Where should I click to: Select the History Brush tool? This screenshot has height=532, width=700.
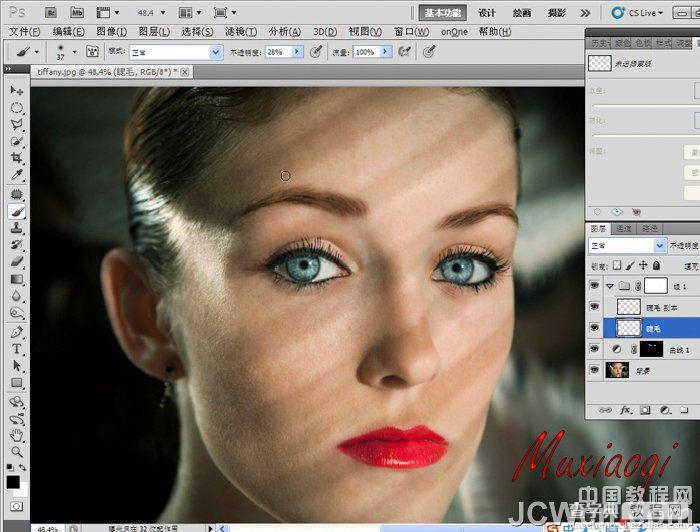click(17, 245)
